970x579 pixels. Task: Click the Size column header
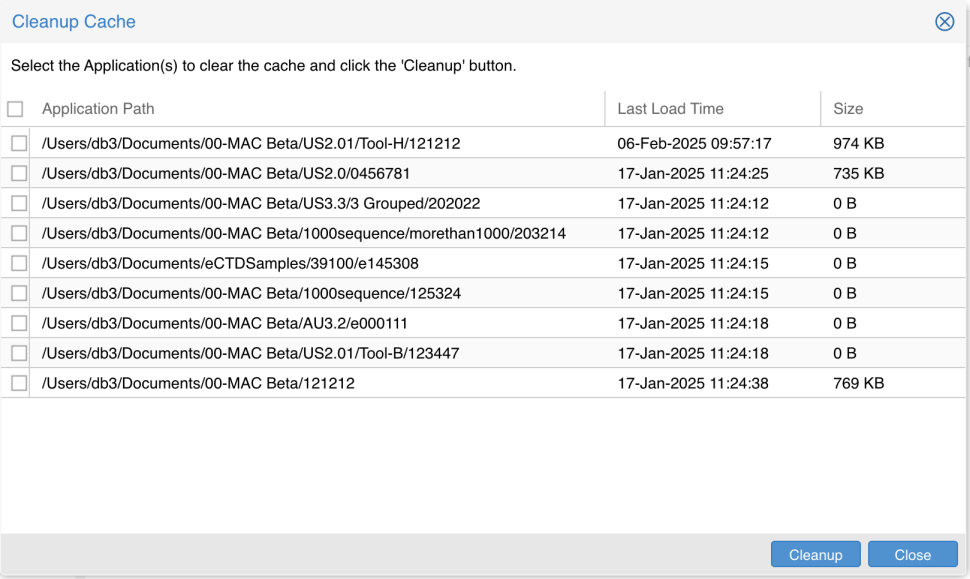[848, 109]
